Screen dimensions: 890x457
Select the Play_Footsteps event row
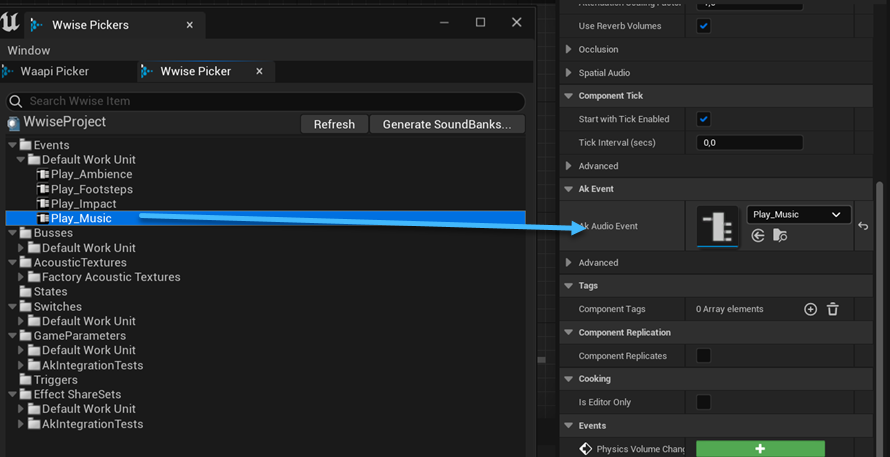point(265,189)
